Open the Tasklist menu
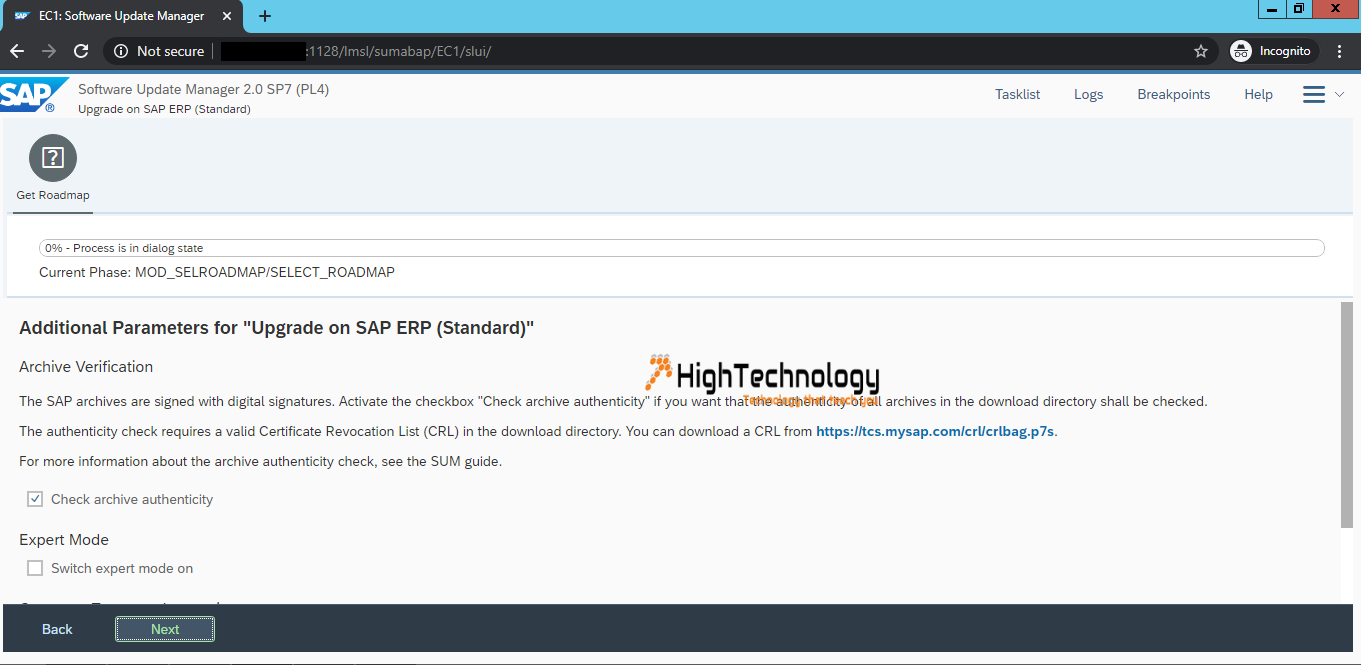The width and height of the screenshot is (1361, 665). [1017, 94]
